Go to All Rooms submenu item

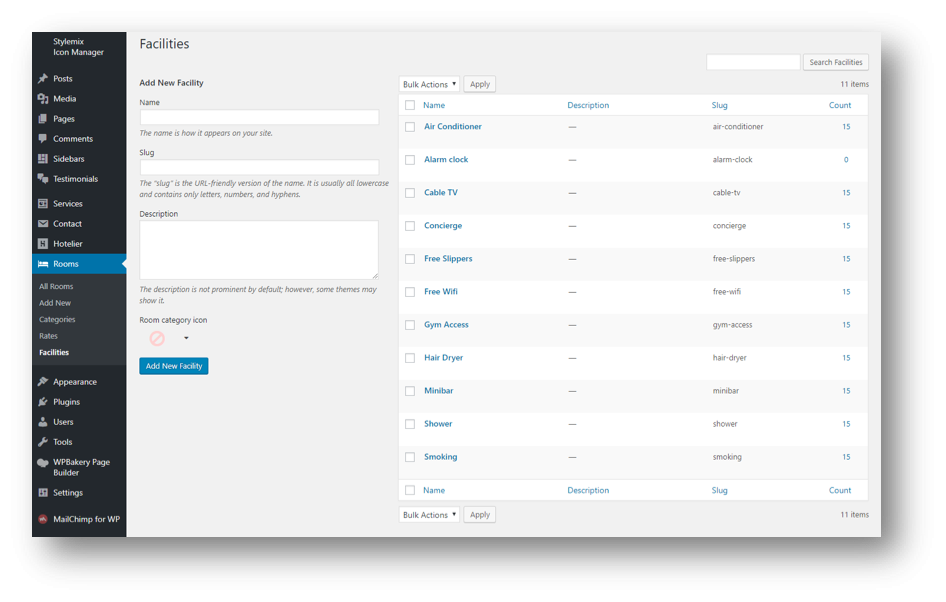pos(56,287)
